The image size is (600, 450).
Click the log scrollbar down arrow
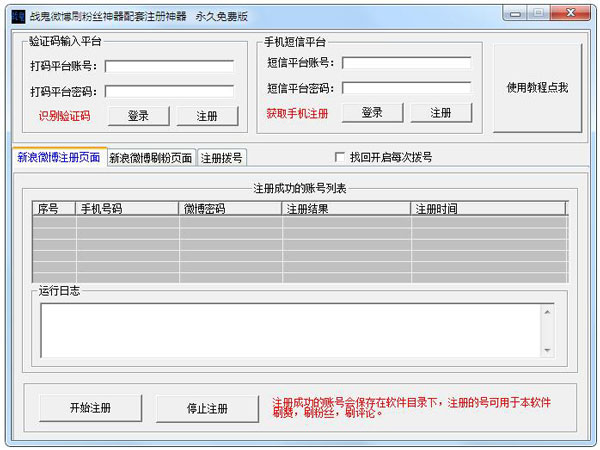click(x=547, y=350)
